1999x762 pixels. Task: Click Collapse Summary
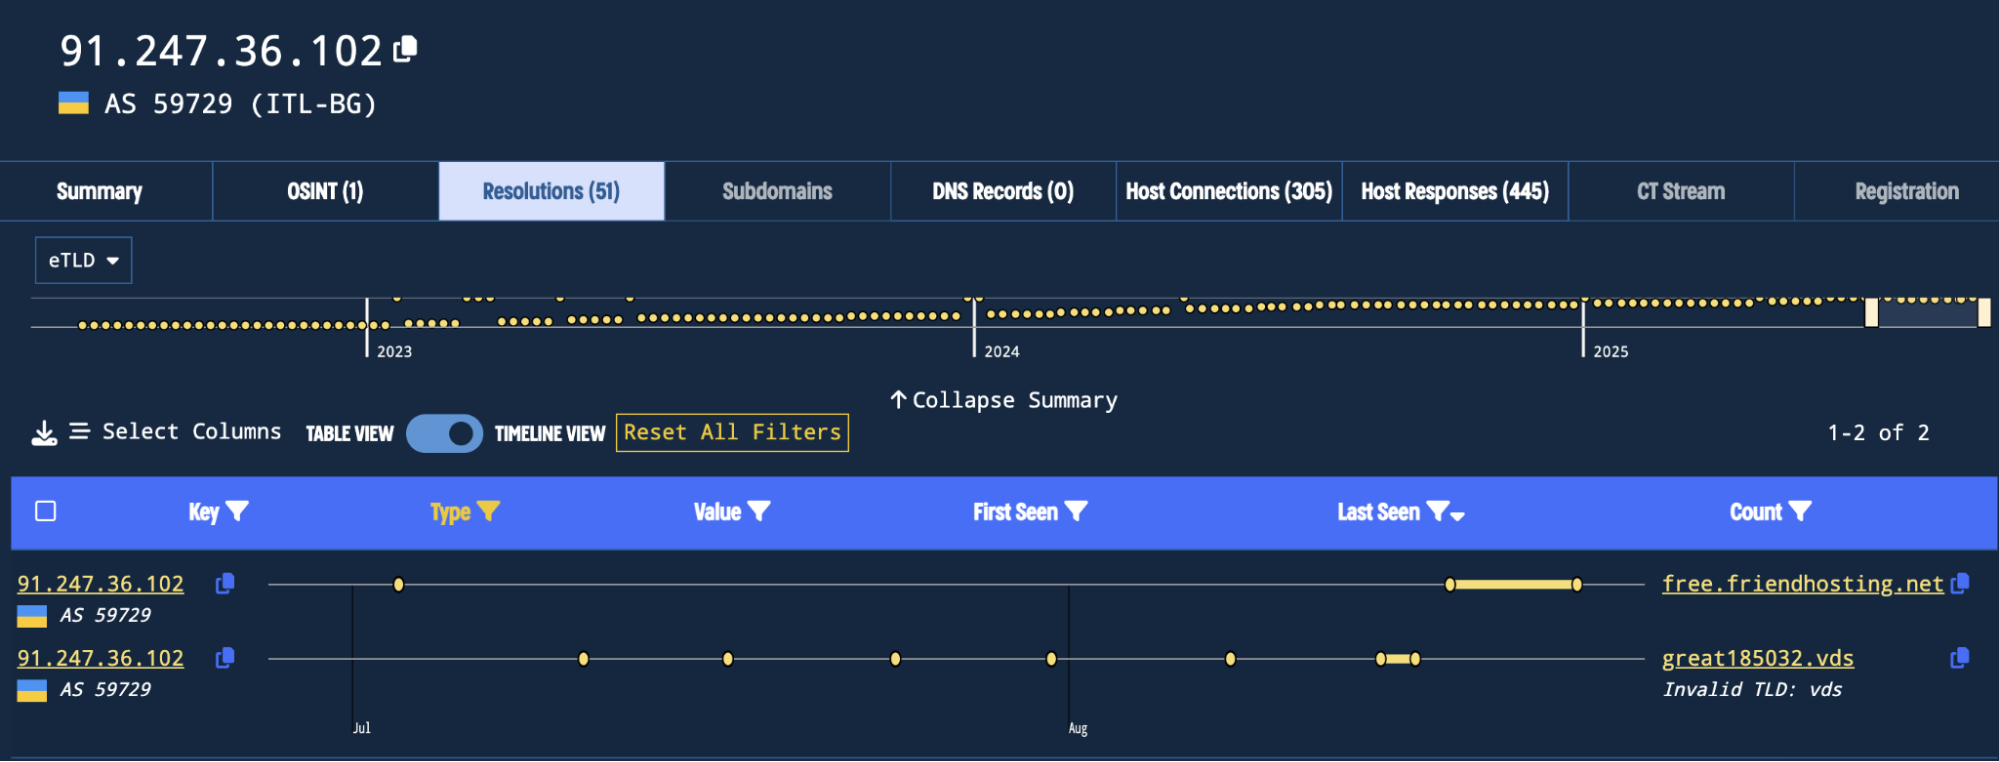click(x=1015, y=400)
